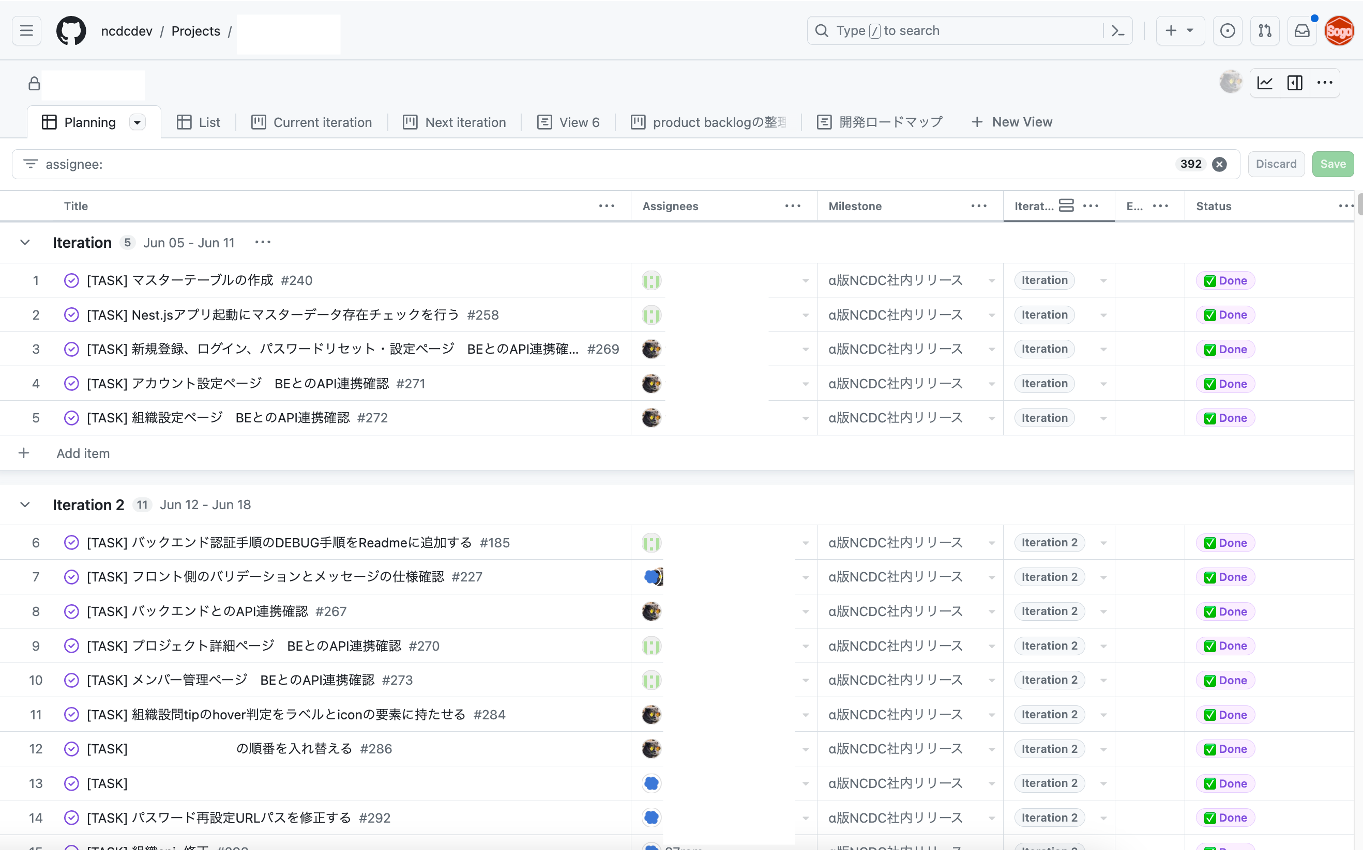Open the hamburger navigation menu
The height and width of the screenshot is (850, 1364).
tap(26, 30)
